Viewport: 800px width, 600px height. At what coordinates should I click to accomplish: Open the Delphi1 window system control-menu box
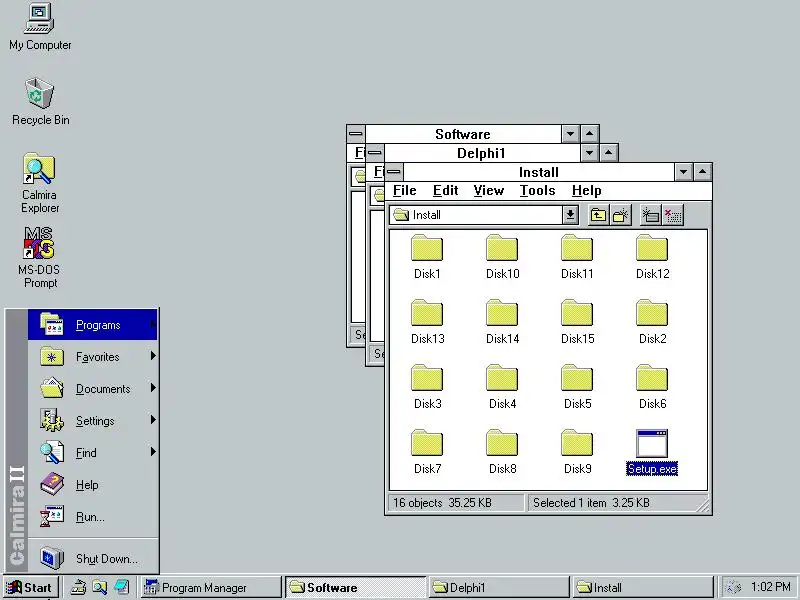[374, 153]
